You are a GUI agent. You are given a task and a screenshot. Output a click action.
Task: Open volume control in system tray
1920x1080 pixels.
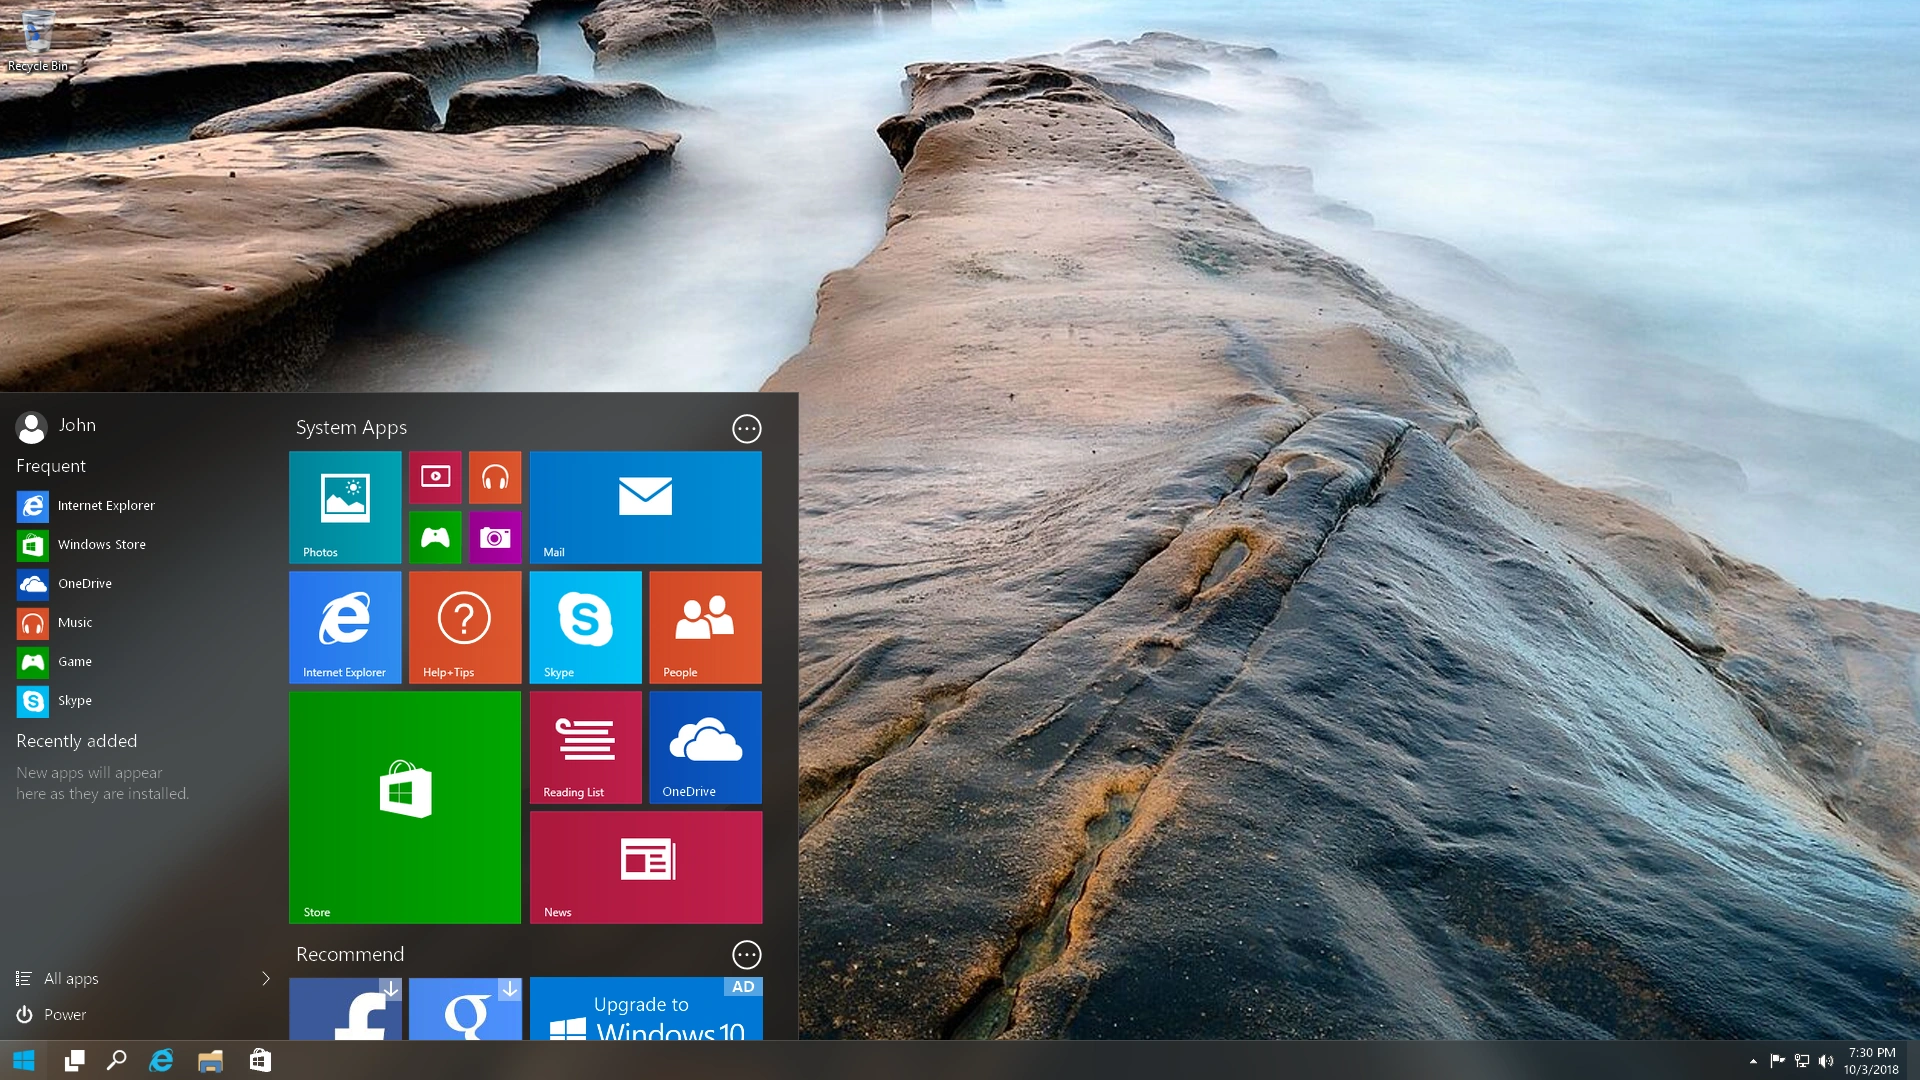point(1826,1061)
